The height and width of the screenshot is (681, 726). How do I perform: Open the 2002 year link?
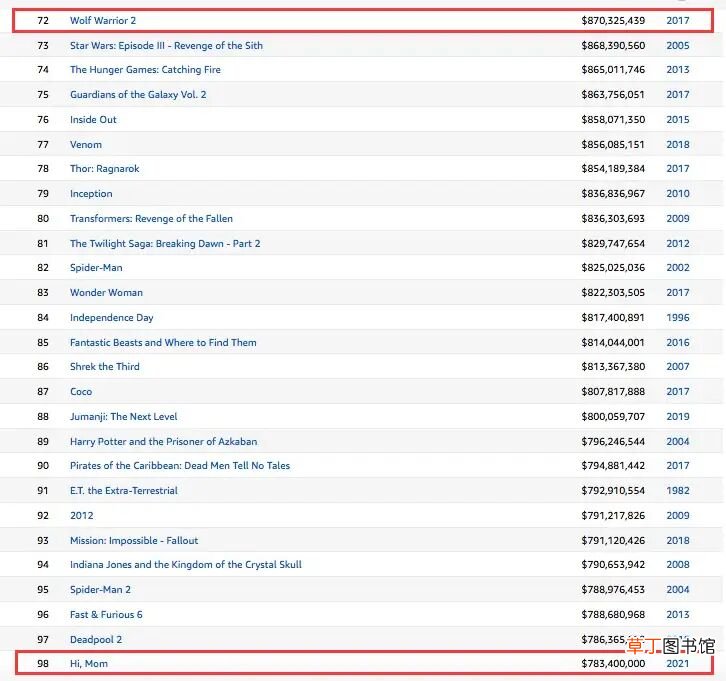(x=678, y=268)
